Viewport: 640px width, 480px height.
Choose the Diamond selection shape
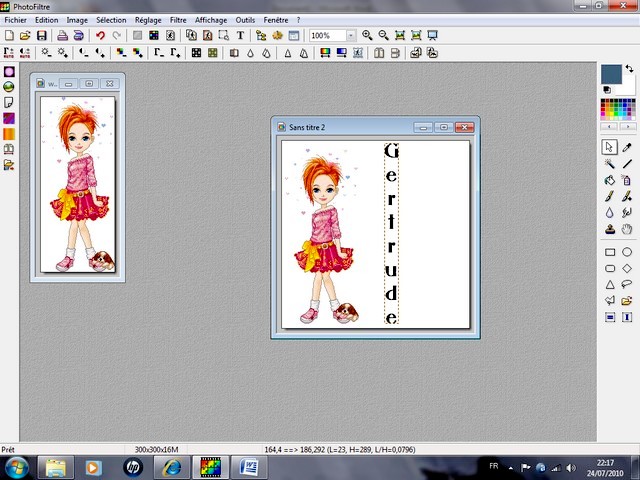pos(627,268)
